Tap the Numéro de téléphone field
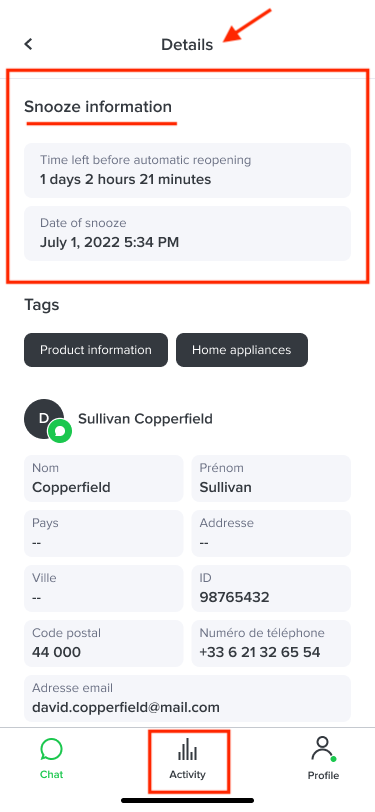 pos(271,643)
